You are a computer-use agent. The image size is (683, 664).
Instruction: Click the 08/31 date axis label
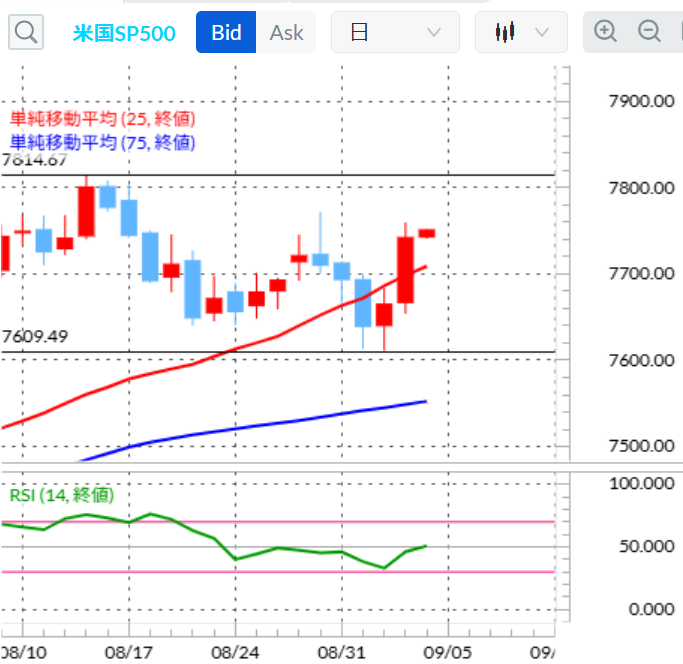click(342, 653)
